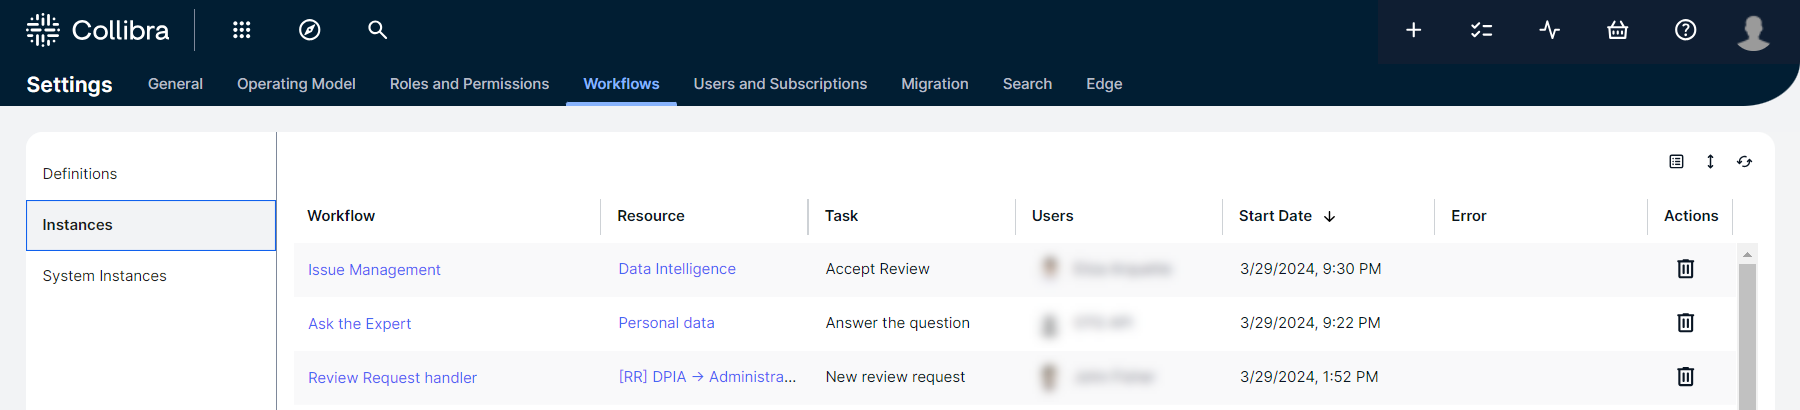Open the tasks checklist icon
Viewport: 1800px width, 410px height.
pos(1481,30)
